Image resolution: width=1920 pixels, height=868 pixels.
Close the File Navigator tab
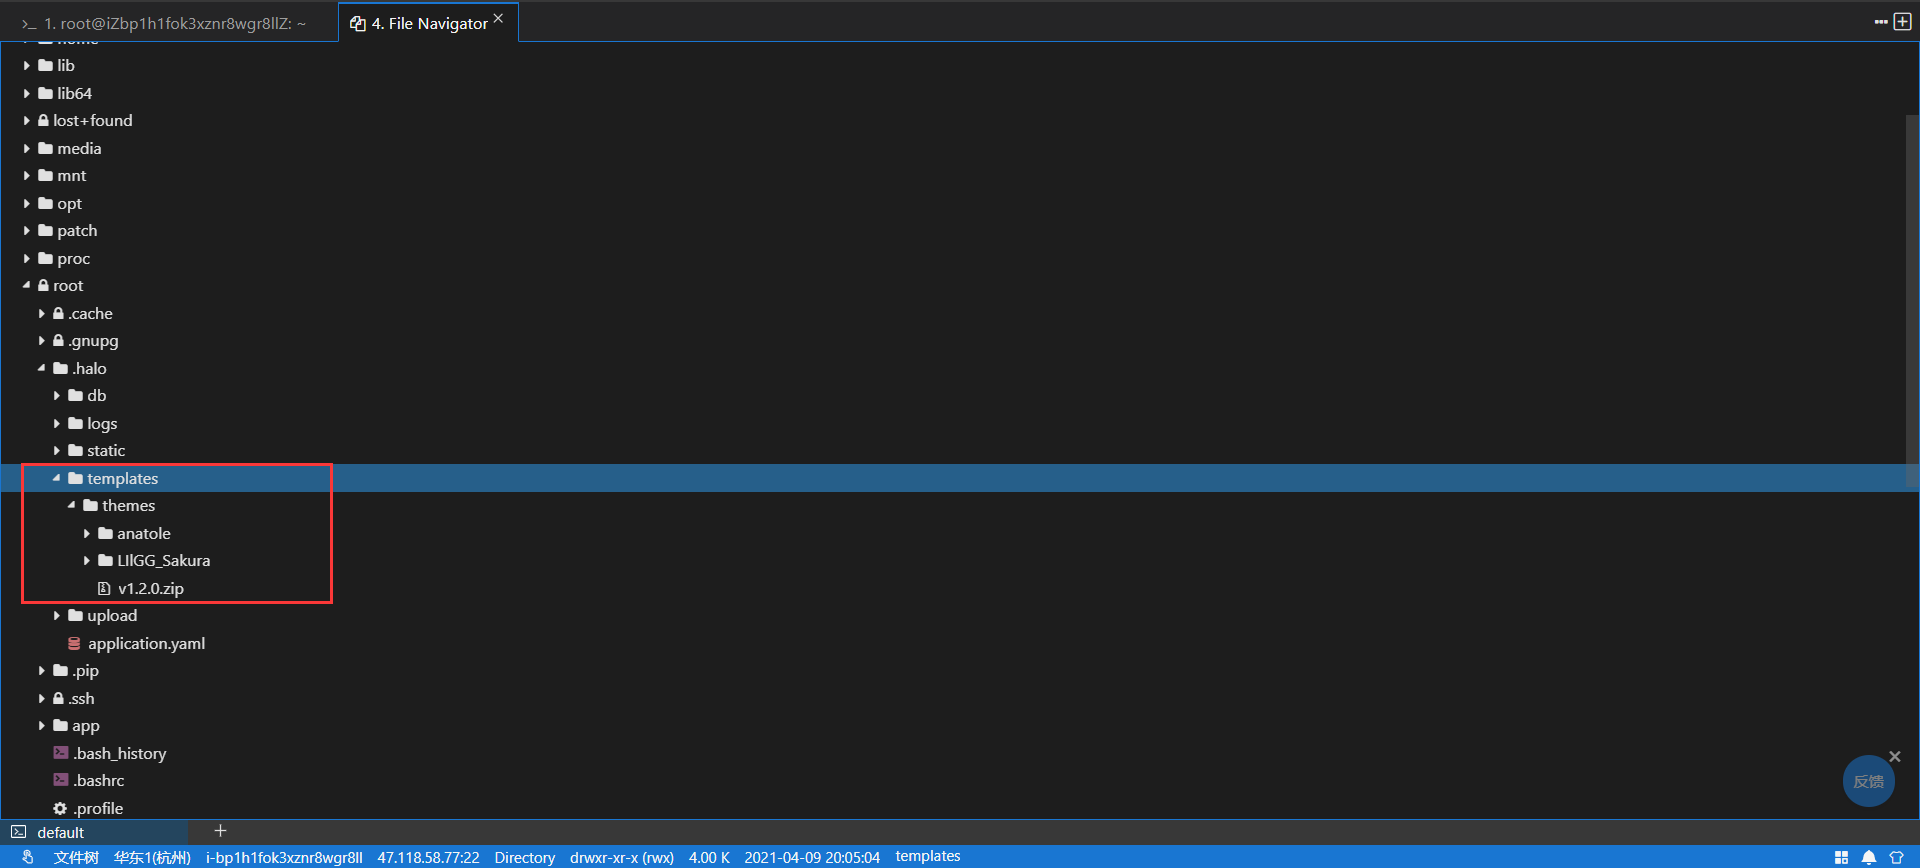(x=498, y=18)
